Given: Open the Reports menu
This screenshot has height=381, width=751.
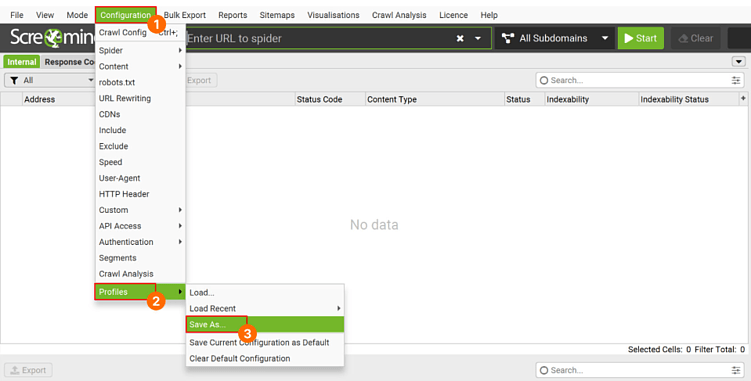Looking at the screenshot, I should pyautogui.click(x=233, y=15).
